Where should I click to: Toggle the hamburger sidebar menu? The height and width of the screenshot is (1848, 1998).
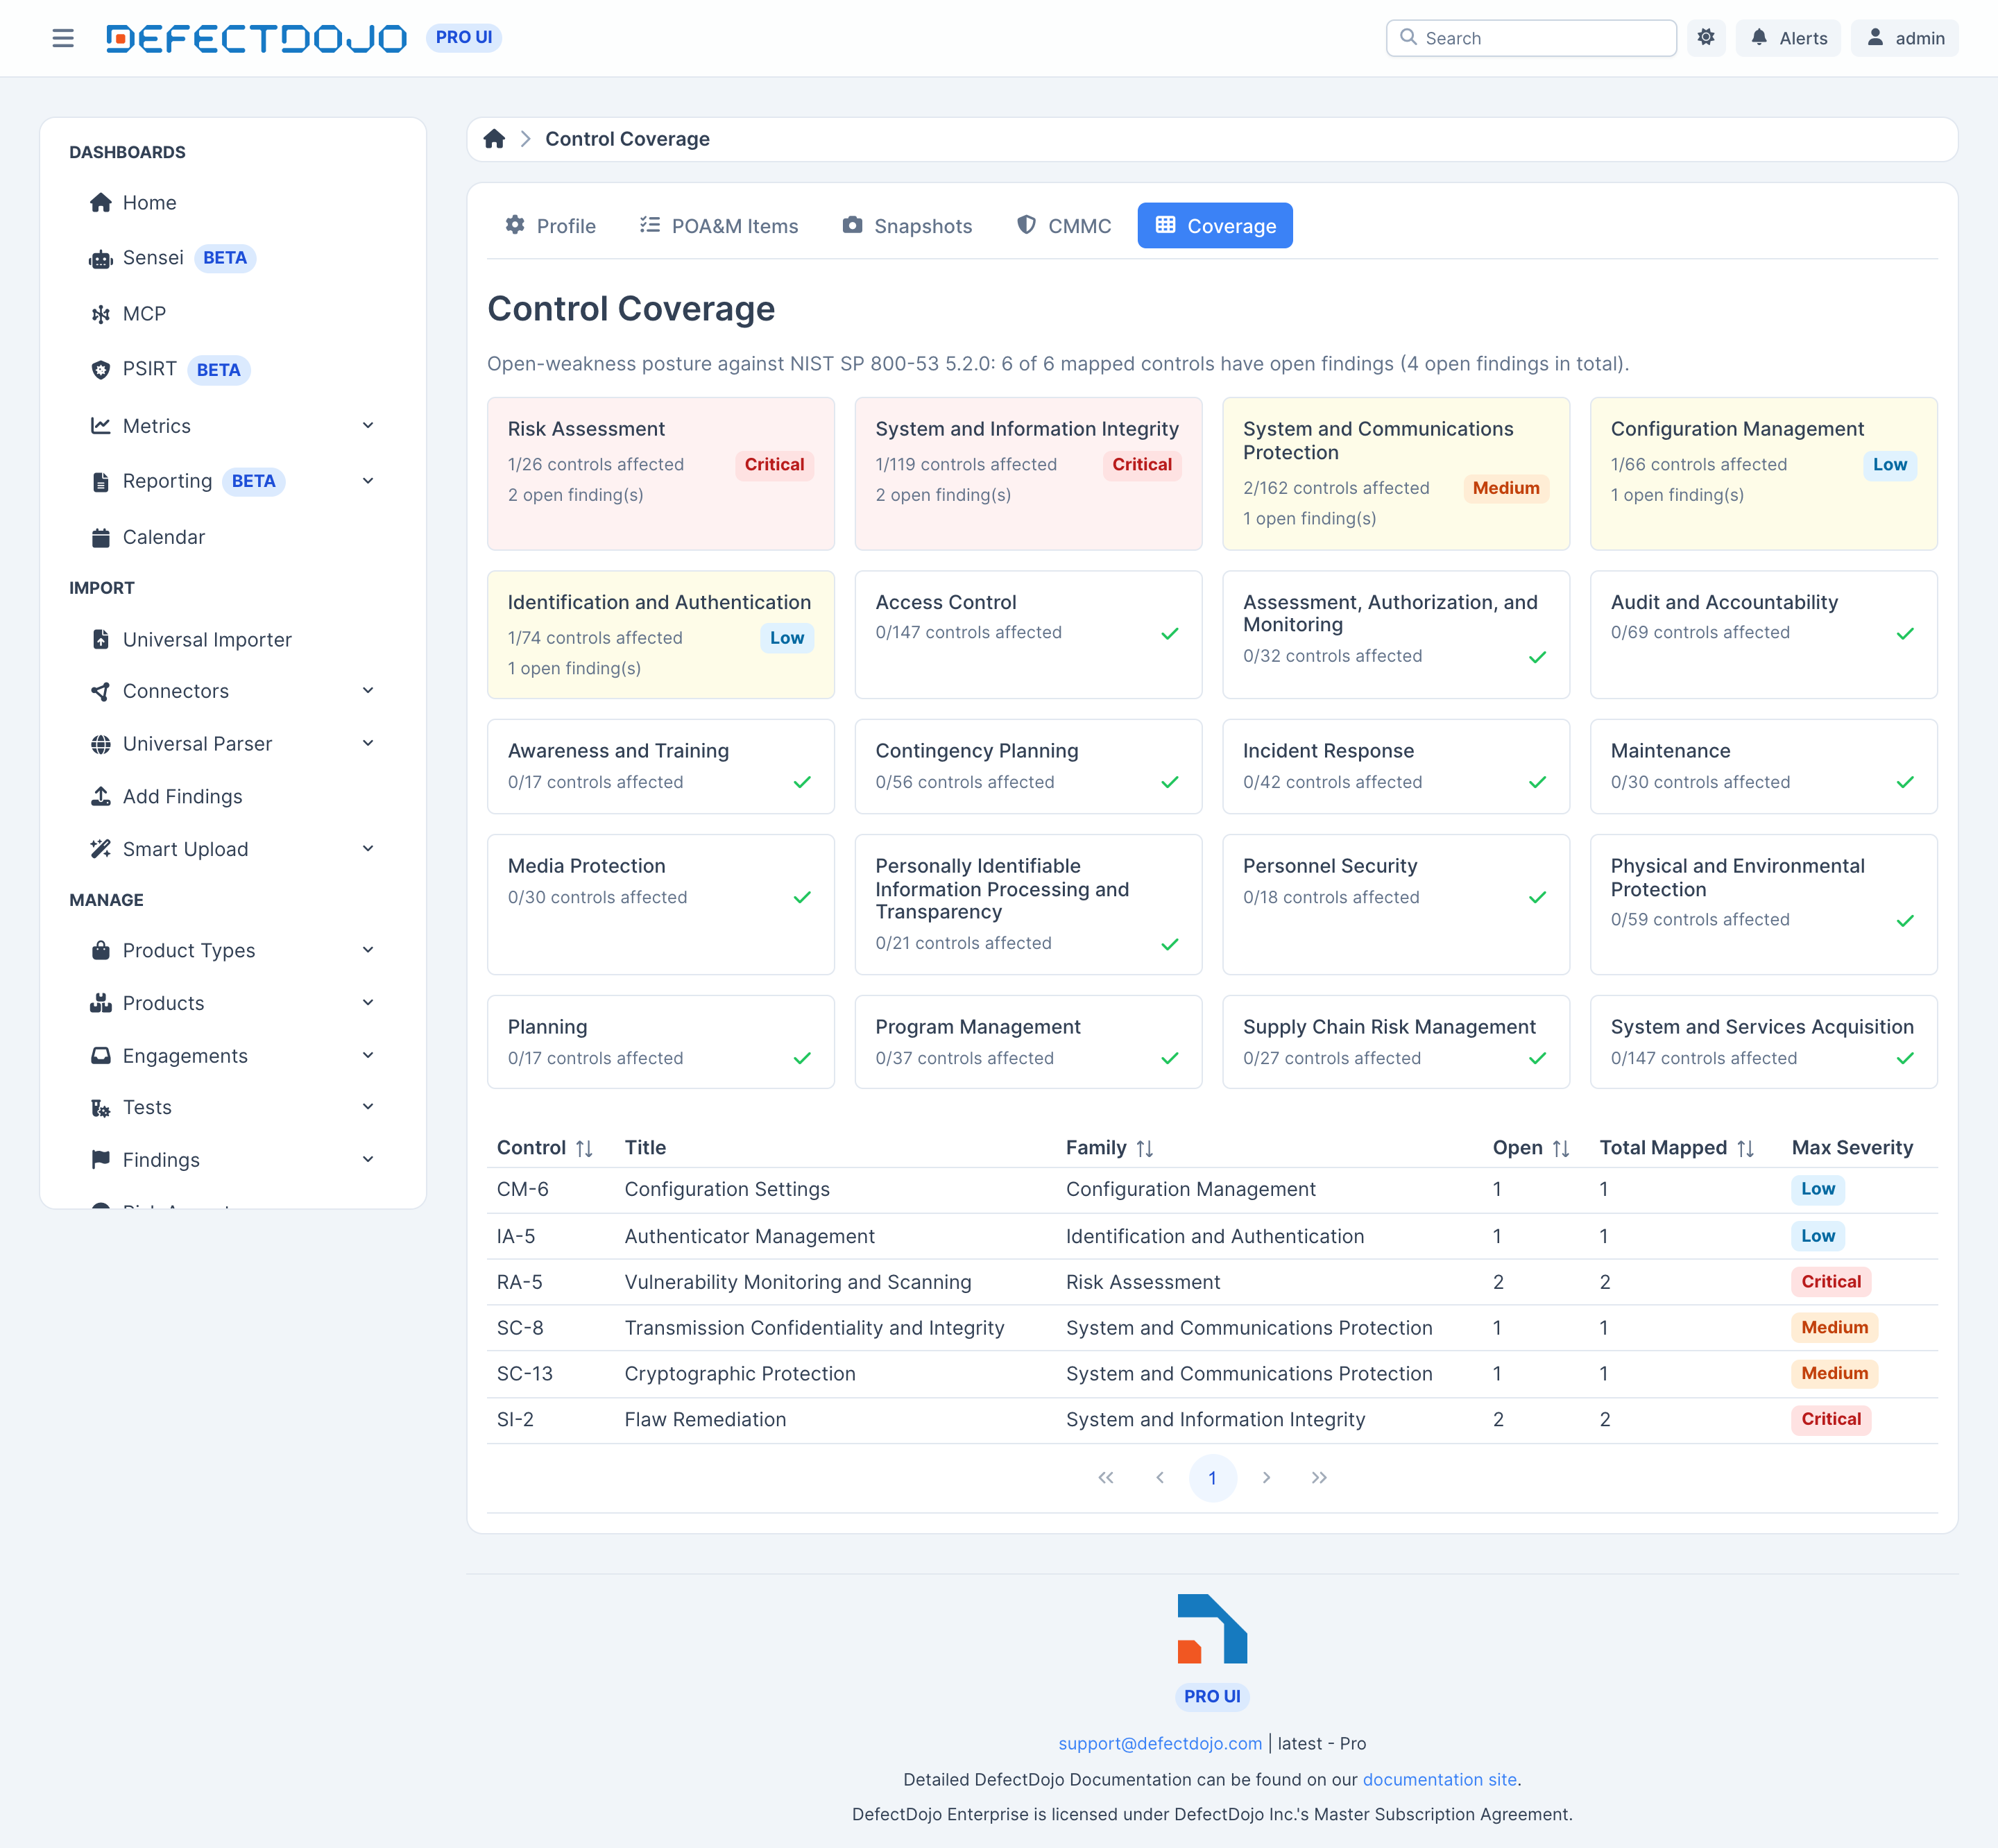click(x=63, y=38)
